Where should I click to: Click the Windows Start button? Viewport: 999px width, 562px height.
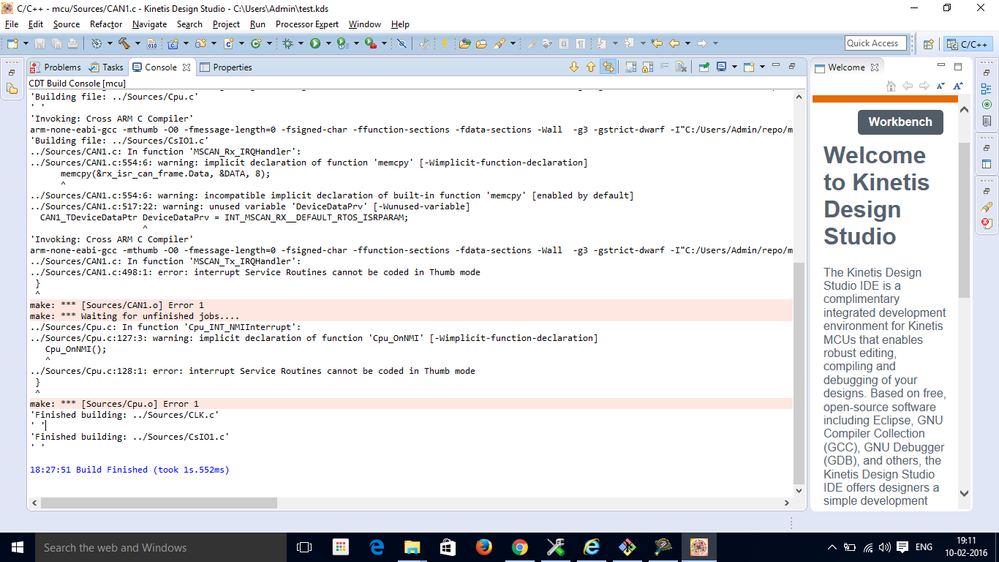(x=17, y=547)
